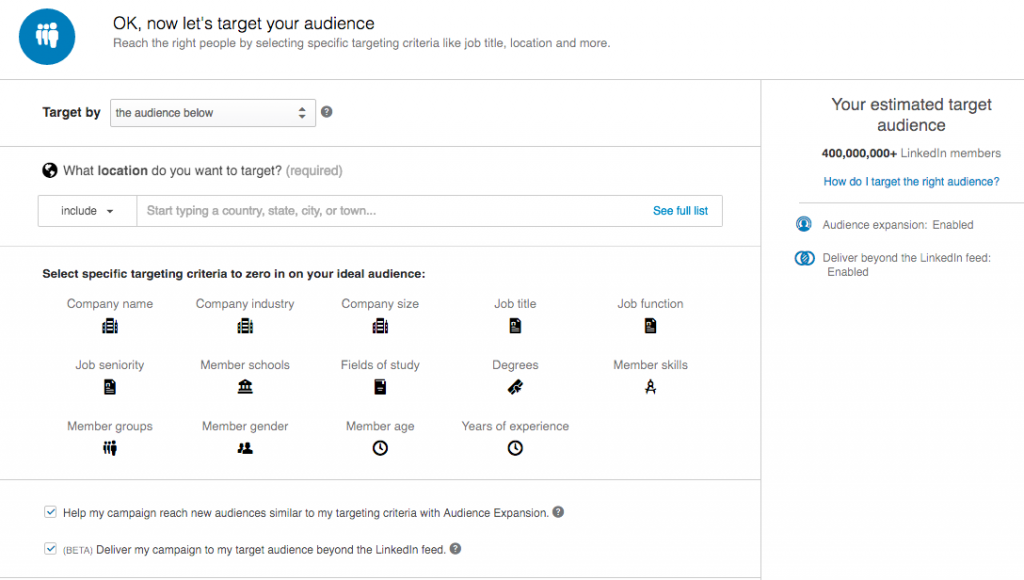This screenshot has width=1024, height=580.
Task: Open Member groups targeting icon
Action: 110,448
